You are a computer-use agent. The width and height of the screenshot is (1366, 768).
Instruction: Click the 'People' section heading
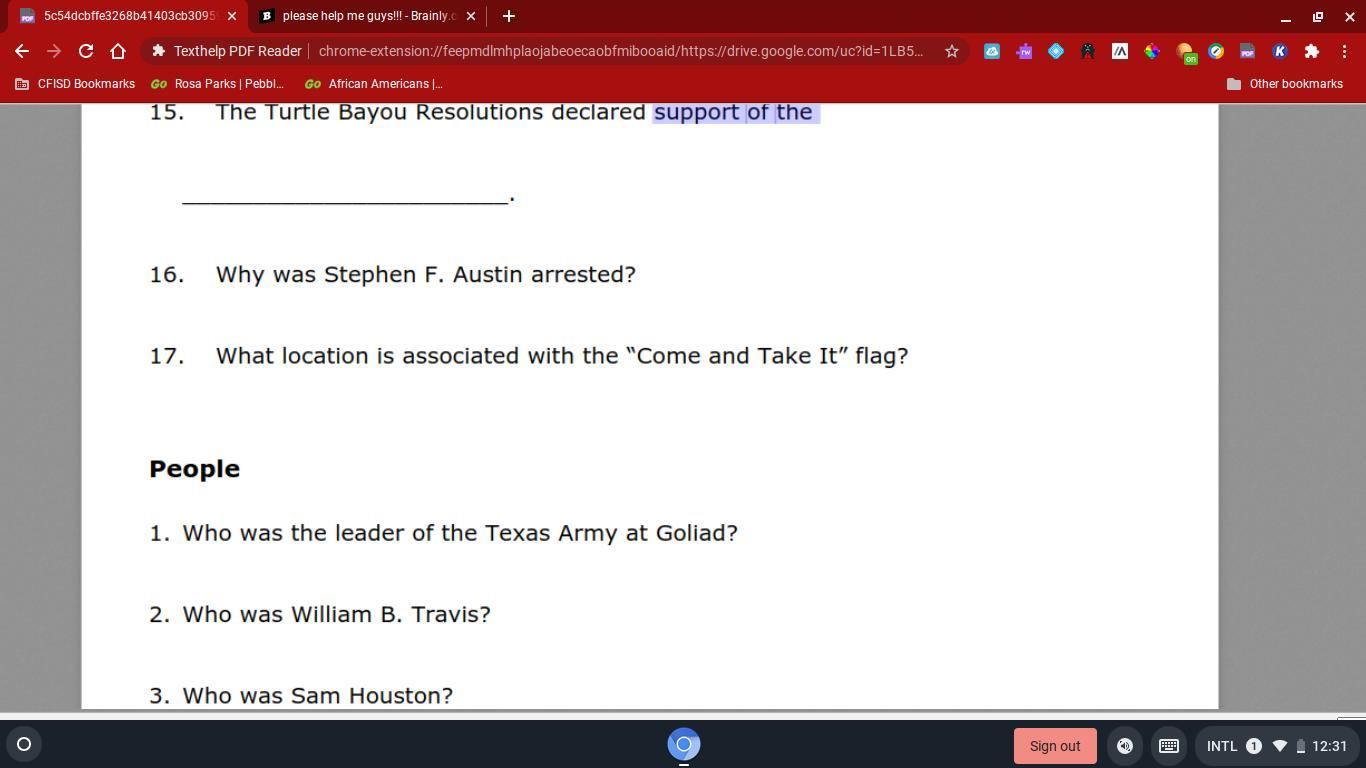(194, 469)
